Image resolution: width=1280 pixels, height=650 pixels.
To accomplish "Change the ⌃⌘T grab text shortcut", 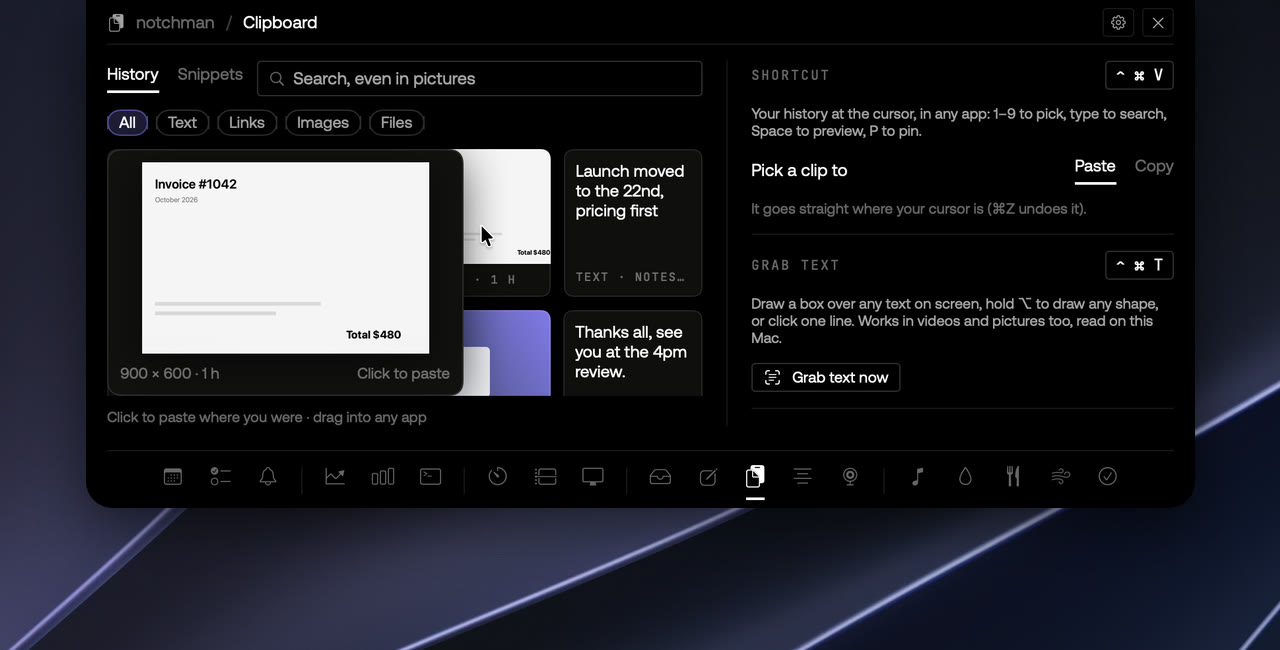I will coord(1139,265).
